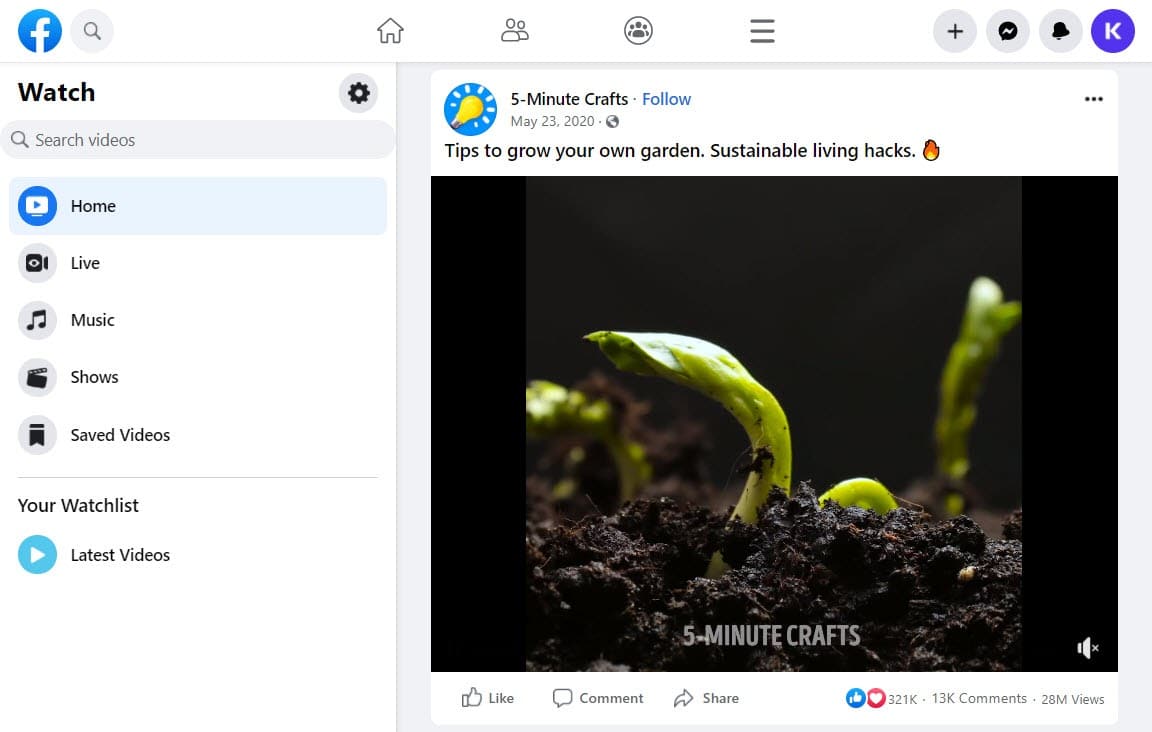Like the 5-Minute Crafts post
The image size is (1152, 732).
[x=488, y=697]
